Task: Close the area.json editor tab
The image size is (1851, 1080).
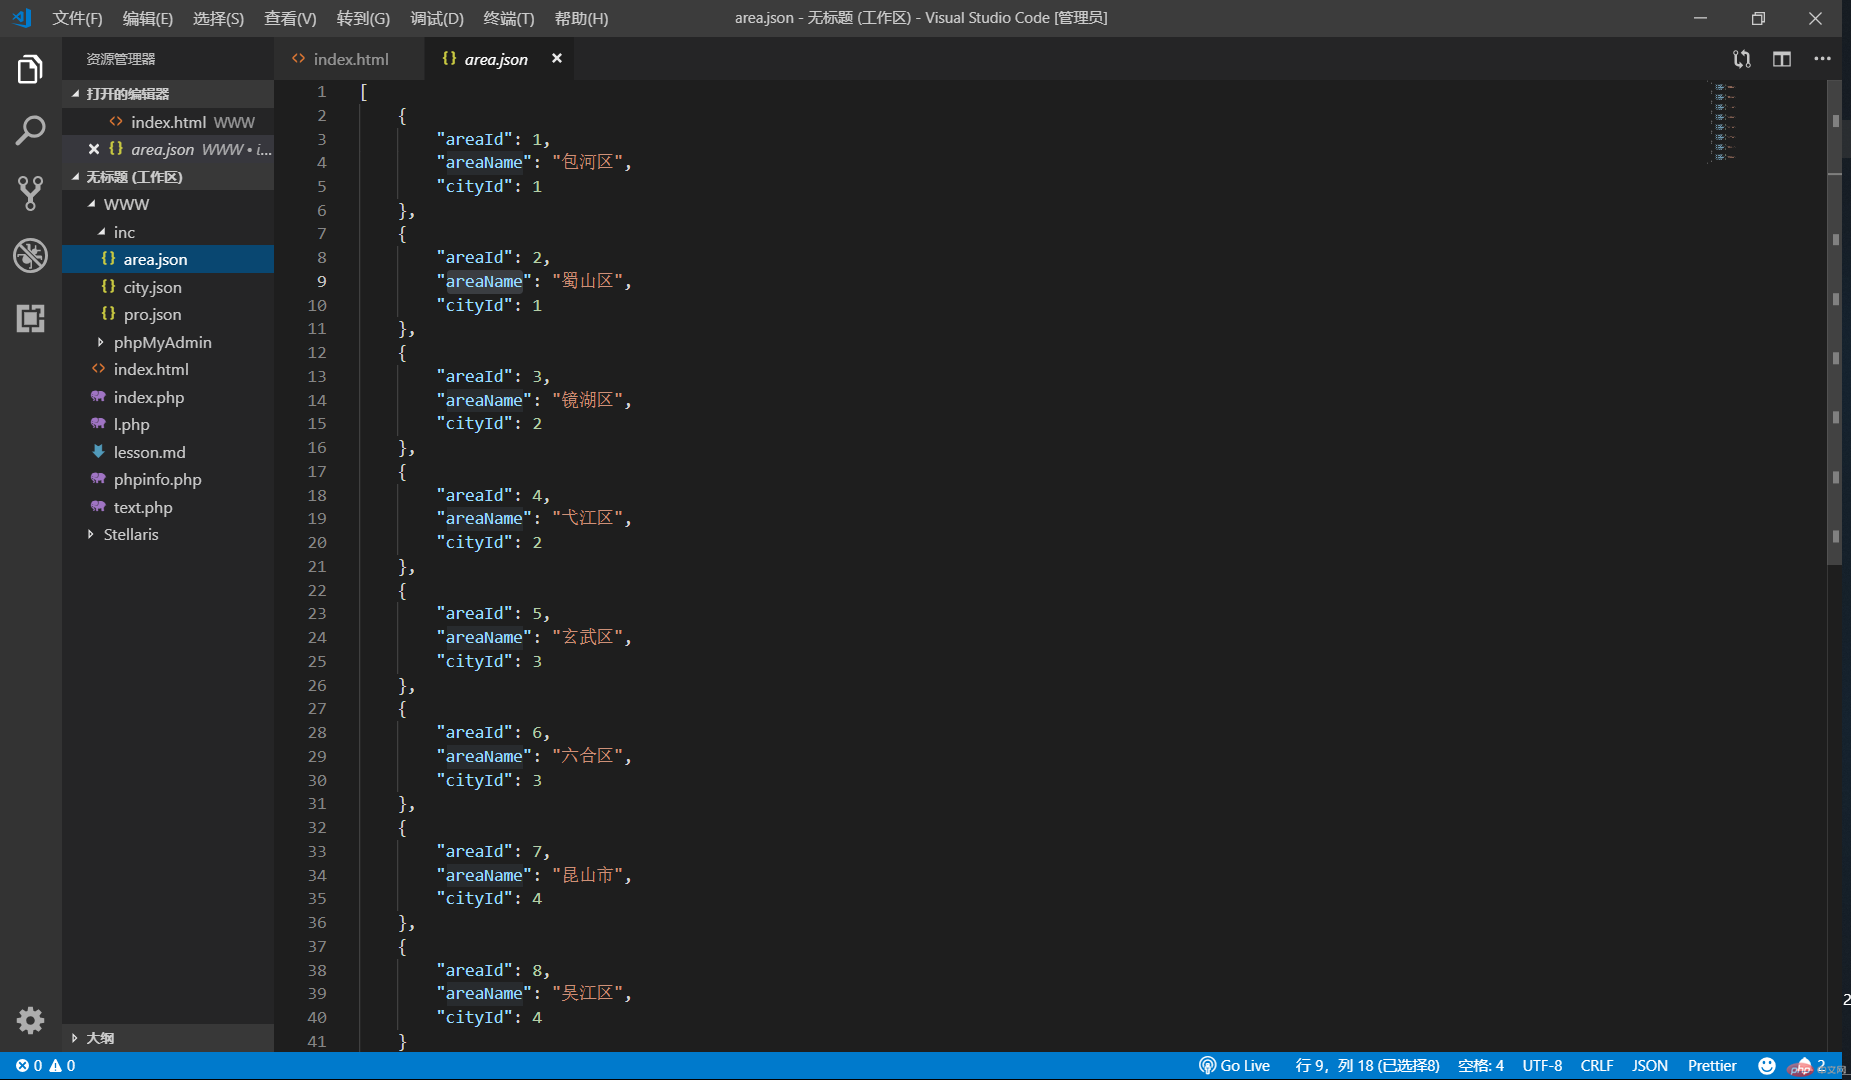Action: pyautogui.click(x=557, y=59)
